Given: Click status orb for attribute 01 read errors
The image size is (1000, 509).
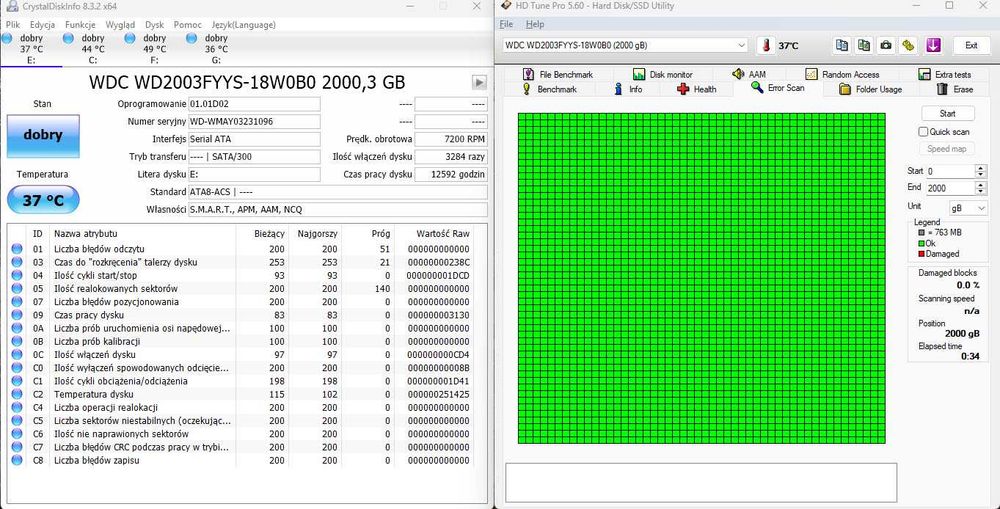Looking at the screenshot, I should point(17,249).
